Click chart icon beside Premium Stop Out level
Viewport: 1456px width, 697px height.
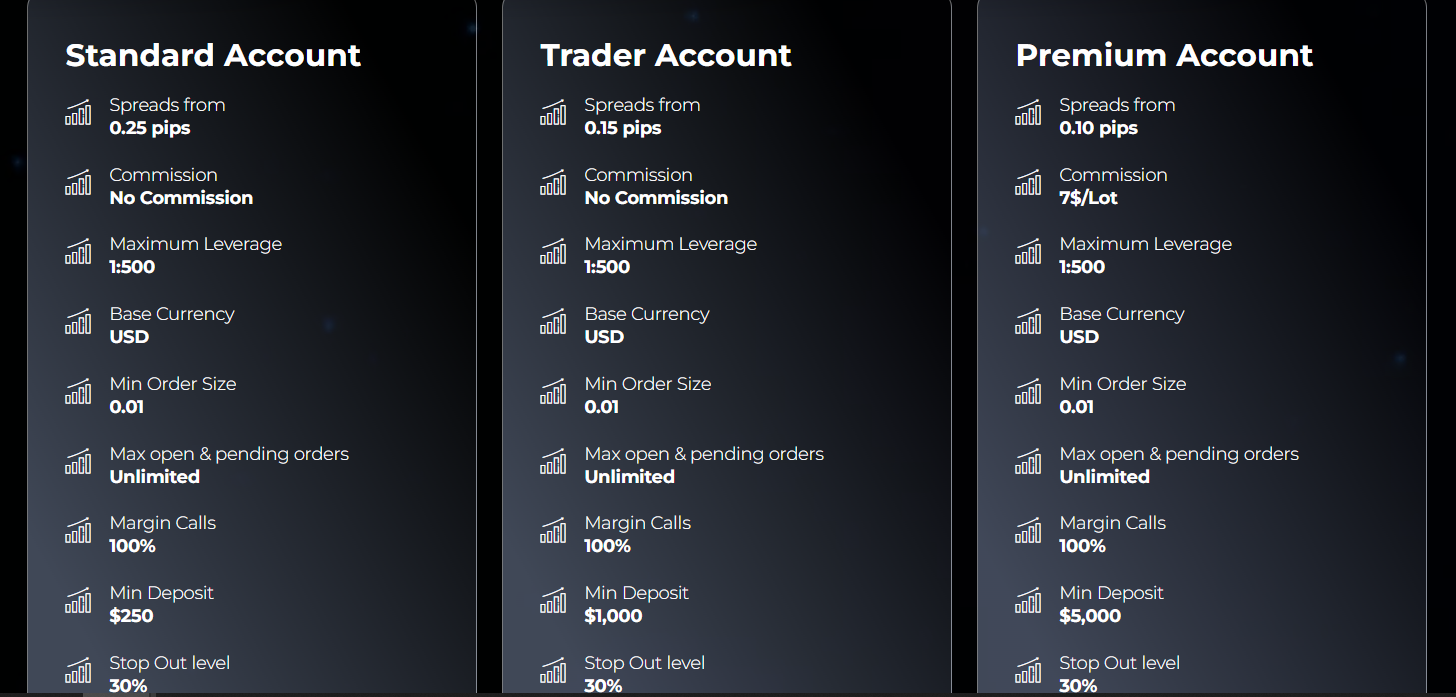(1028, 671)
